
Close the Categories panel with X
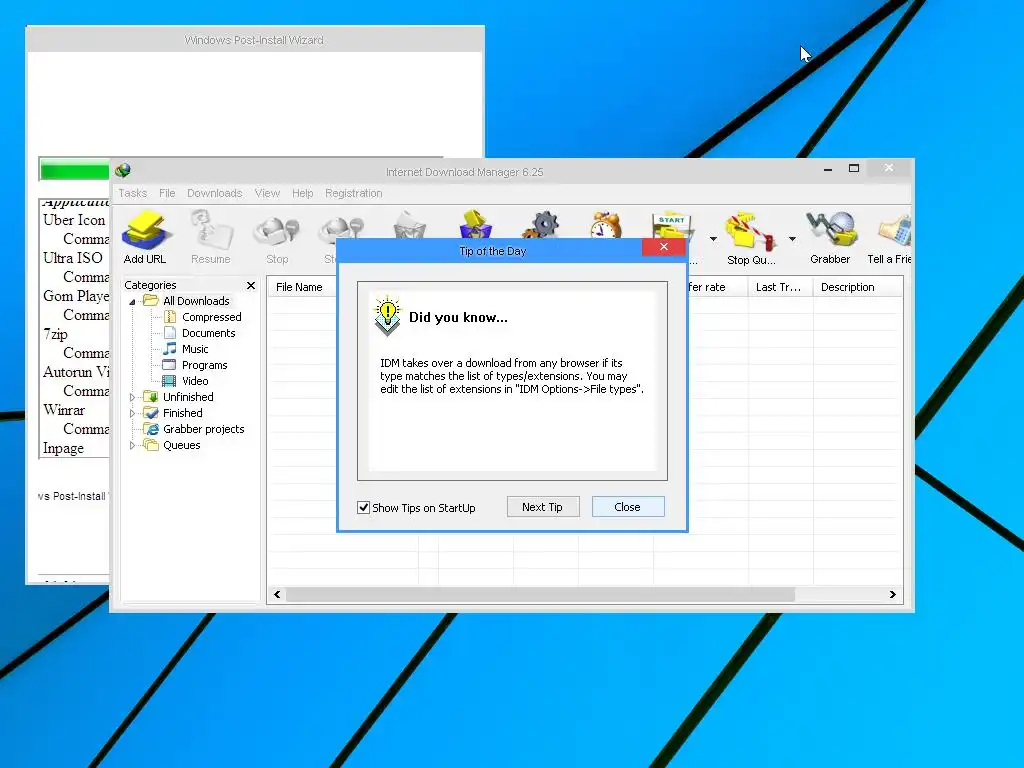coord(251,285)
